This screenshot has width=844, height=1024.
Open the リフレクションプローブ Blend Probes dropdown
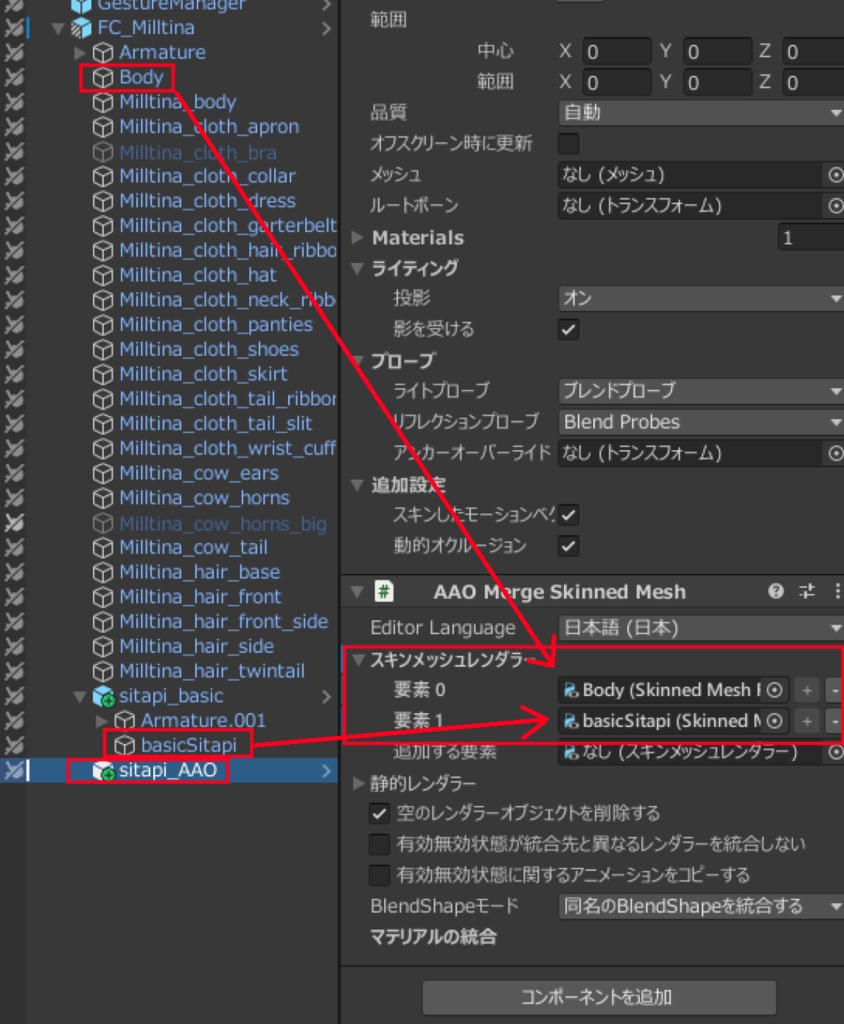[x=701, y=422]
